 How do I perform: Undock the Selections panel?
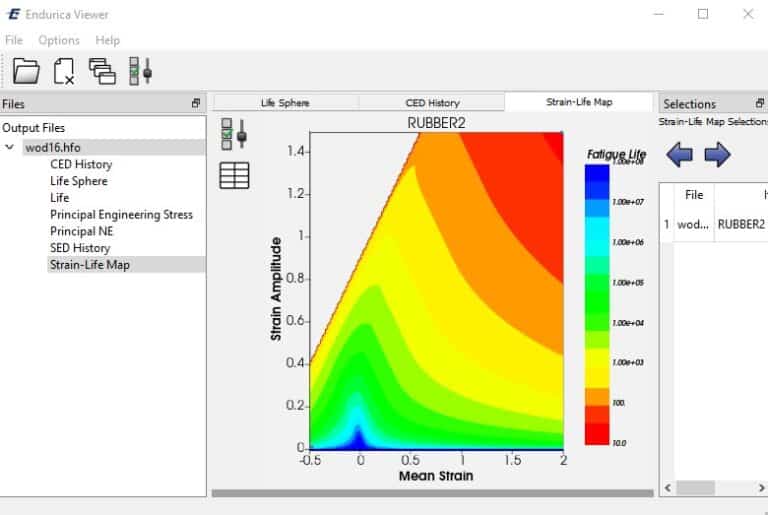(x=760, y=104)
